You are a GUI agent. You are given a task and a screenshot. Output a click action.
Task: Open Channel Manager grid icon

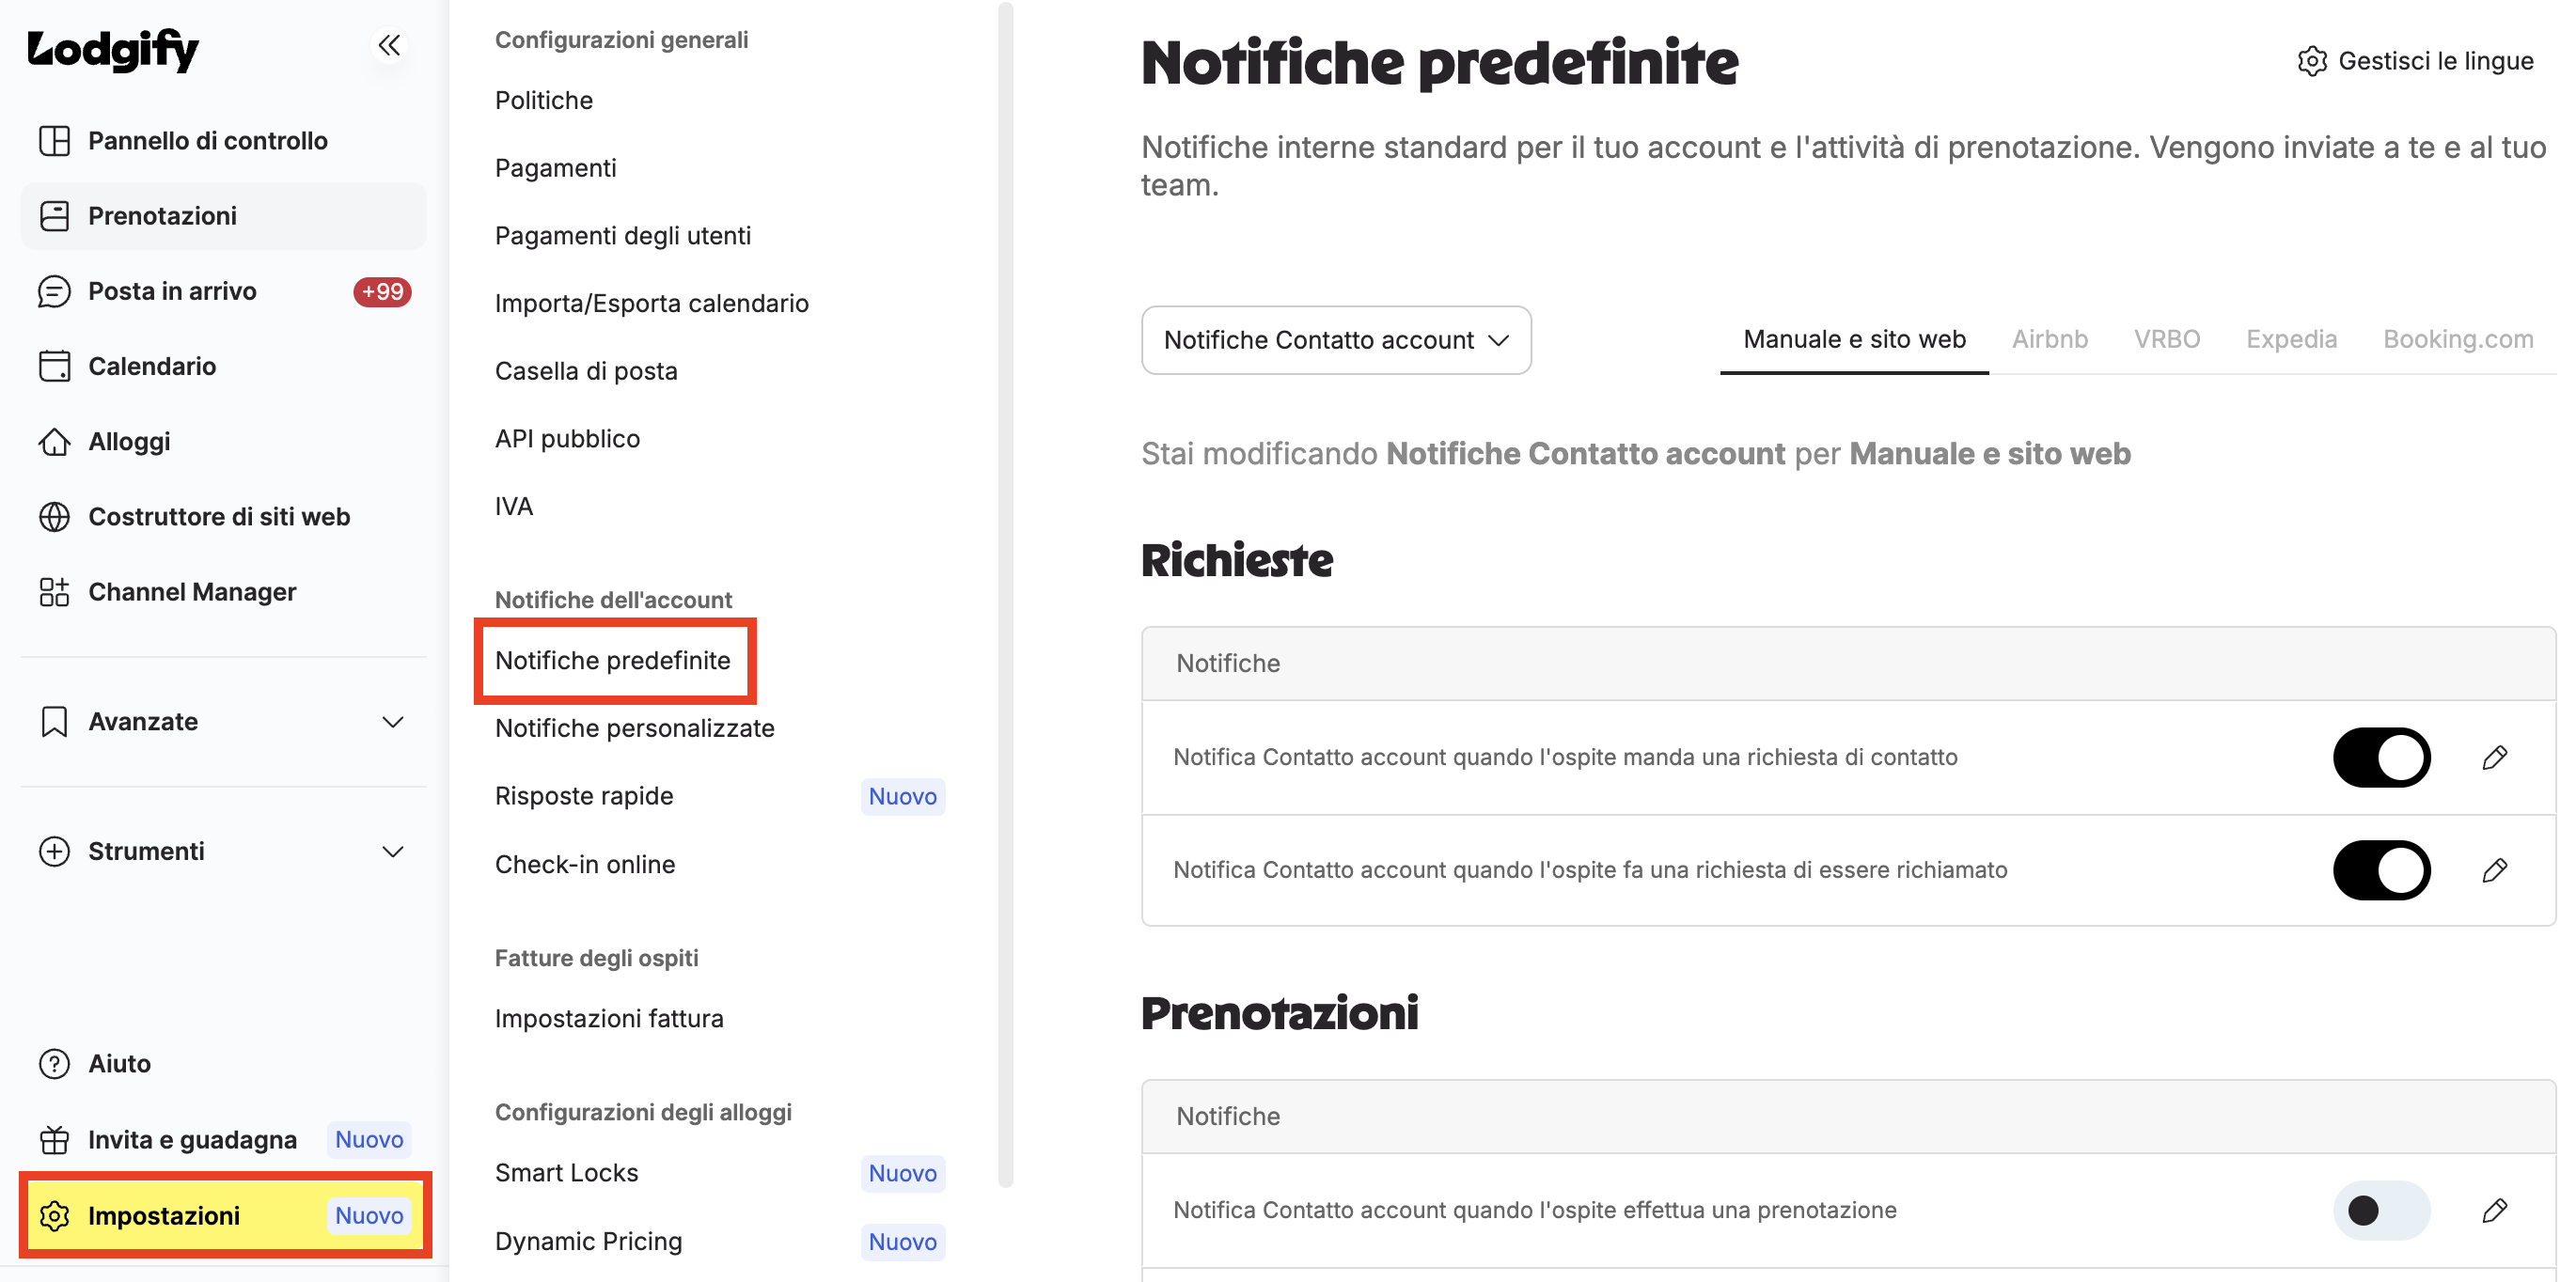[54, 592]
